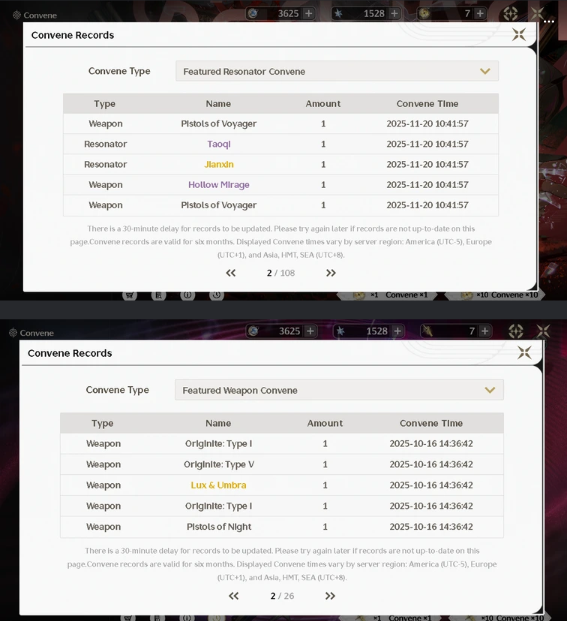567x621 pixels.
Task: Add more to the 1528 currency in the Resonator window
Action: [394, 13]
